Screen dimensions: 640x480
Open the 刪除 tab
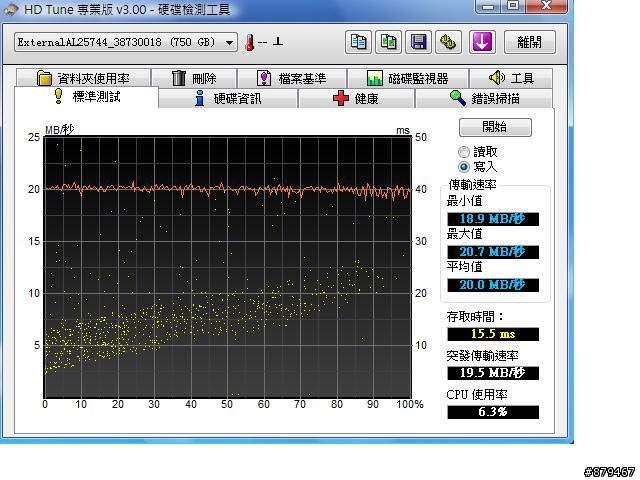point(193,78)
